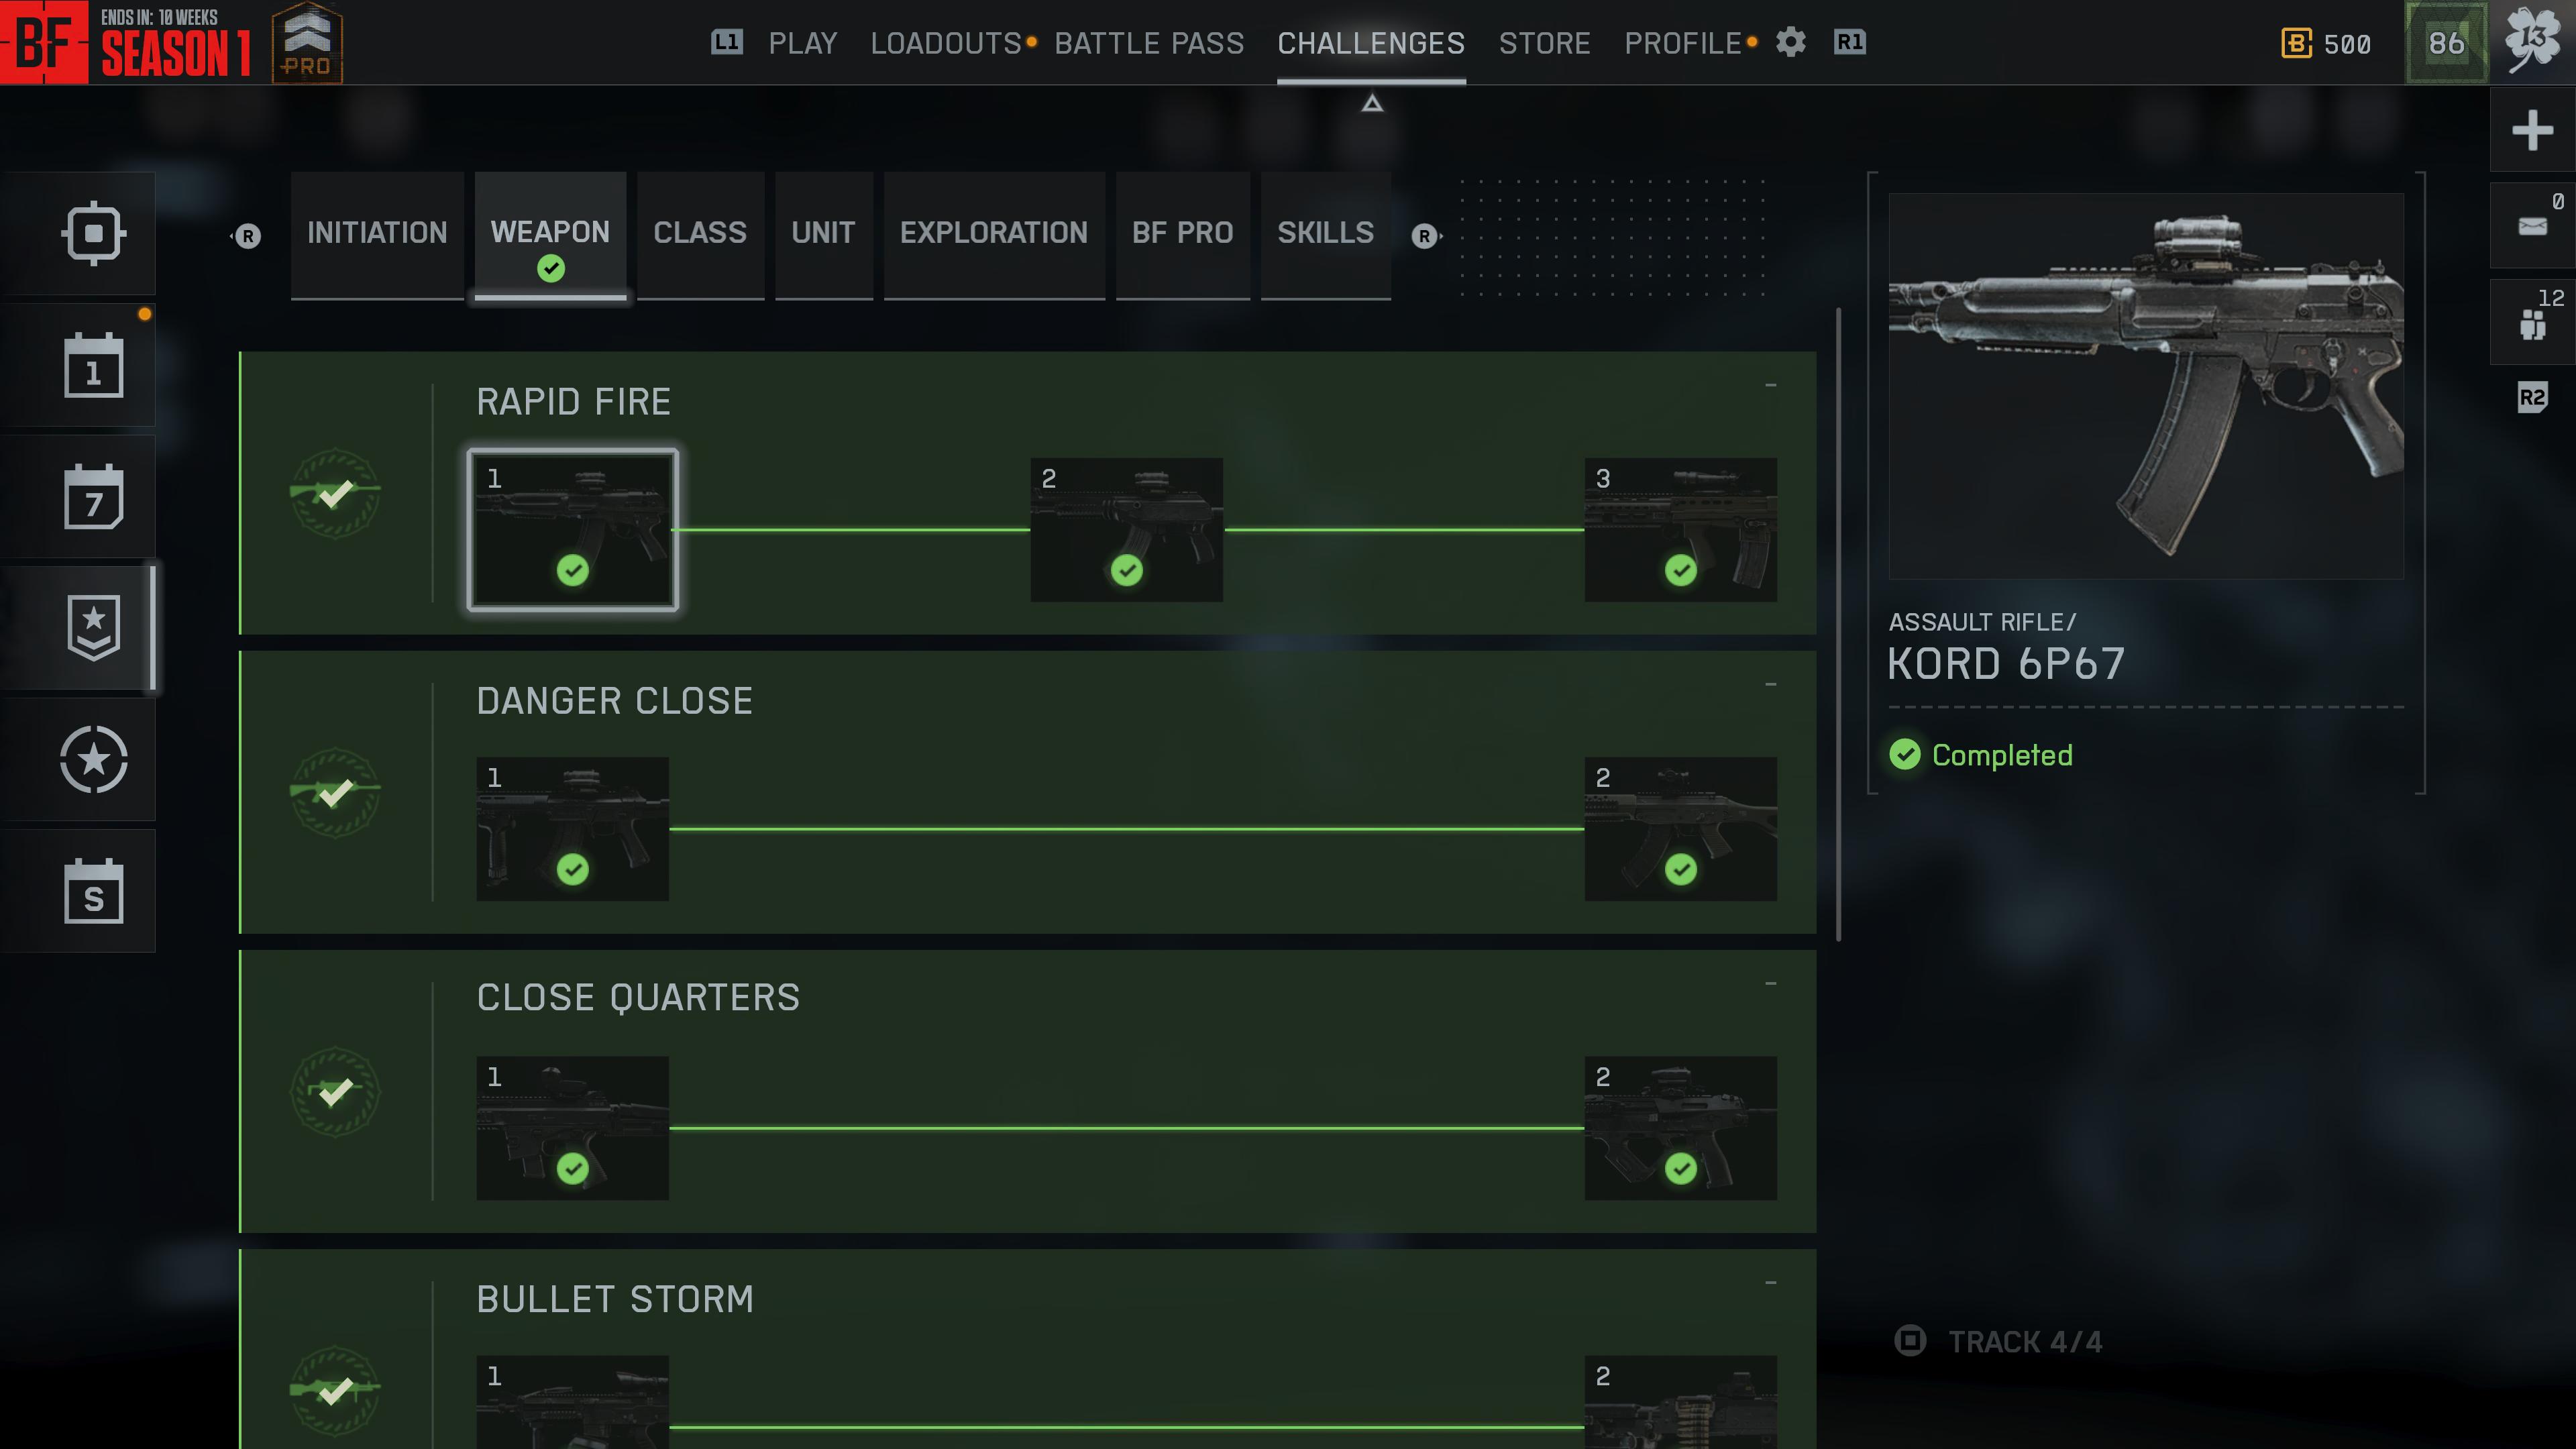Click the Rapid Fire completion badge
Viewport: 2576px width, 1449px height.
click(x=335, y=493)
